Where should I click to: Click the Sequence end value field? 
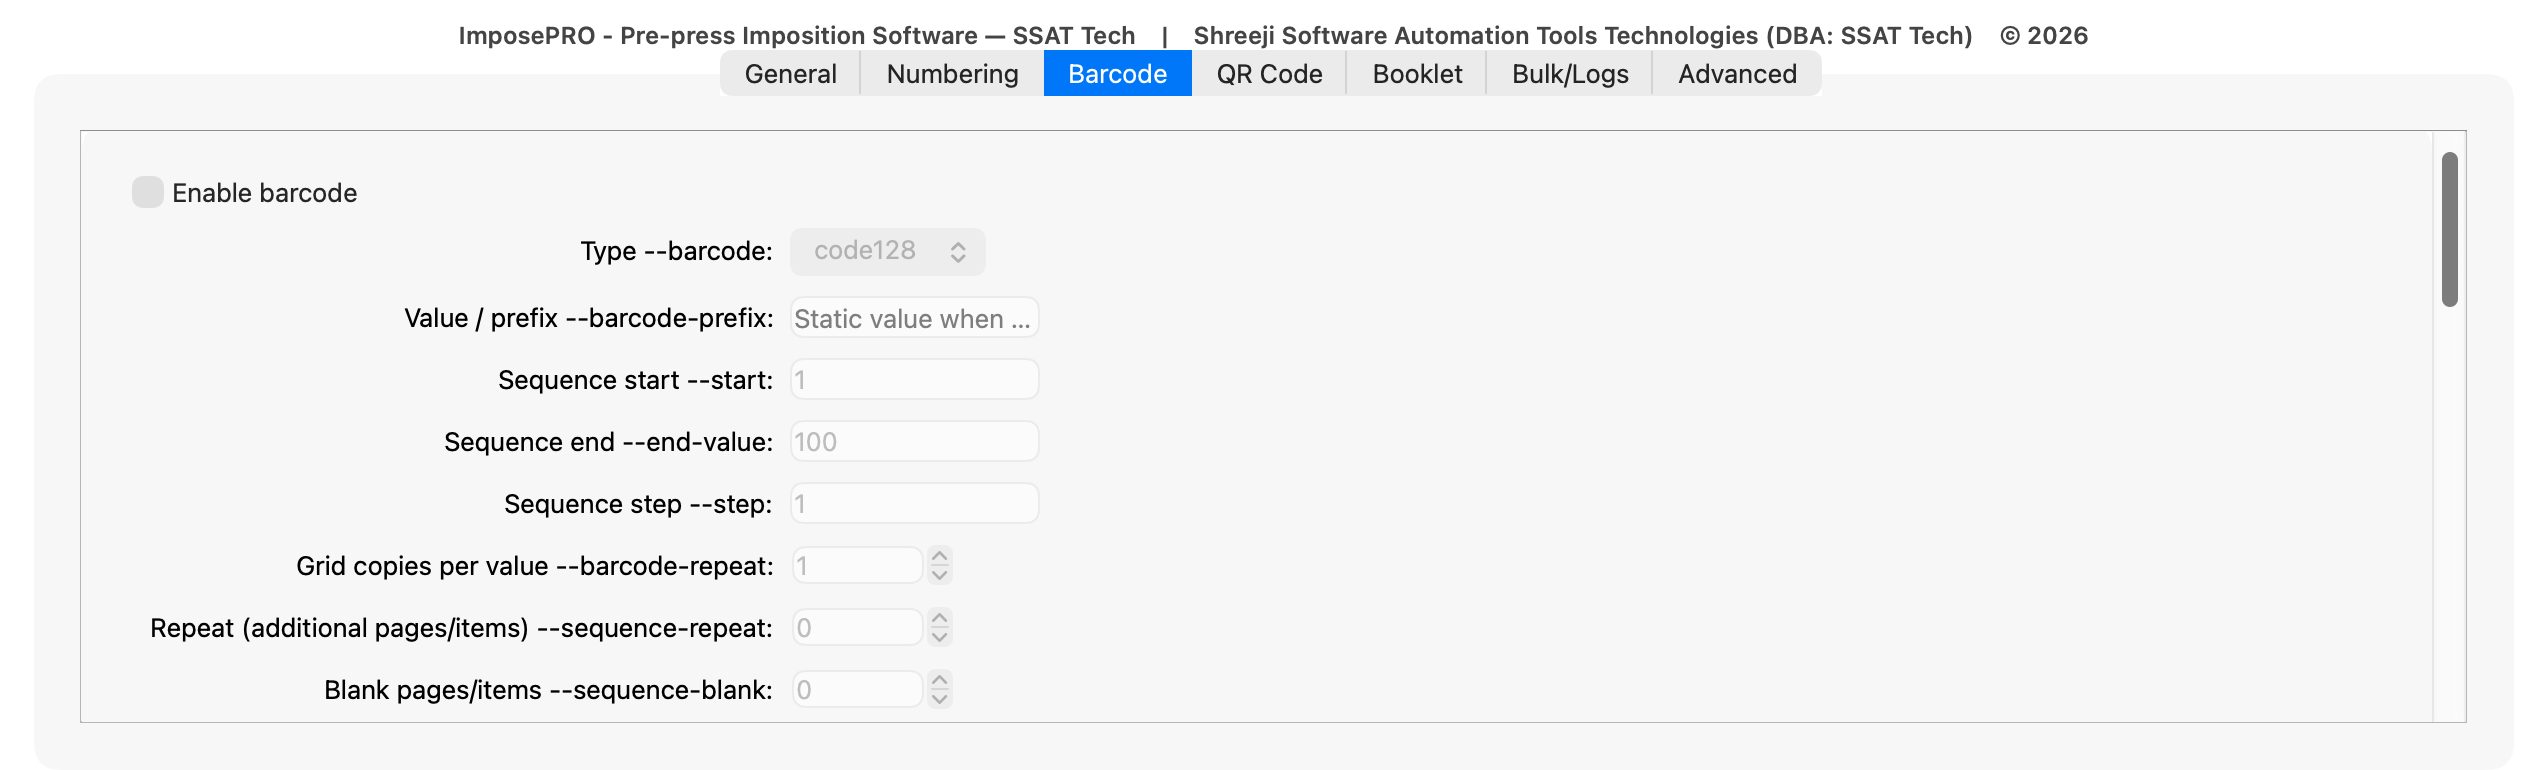[x=915, y=442]
